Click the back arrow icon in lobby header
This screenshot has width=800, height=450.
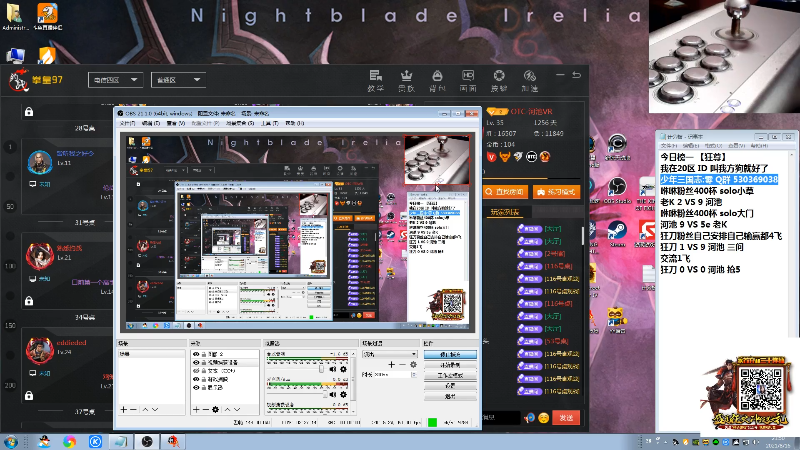[x=577, y=75]
